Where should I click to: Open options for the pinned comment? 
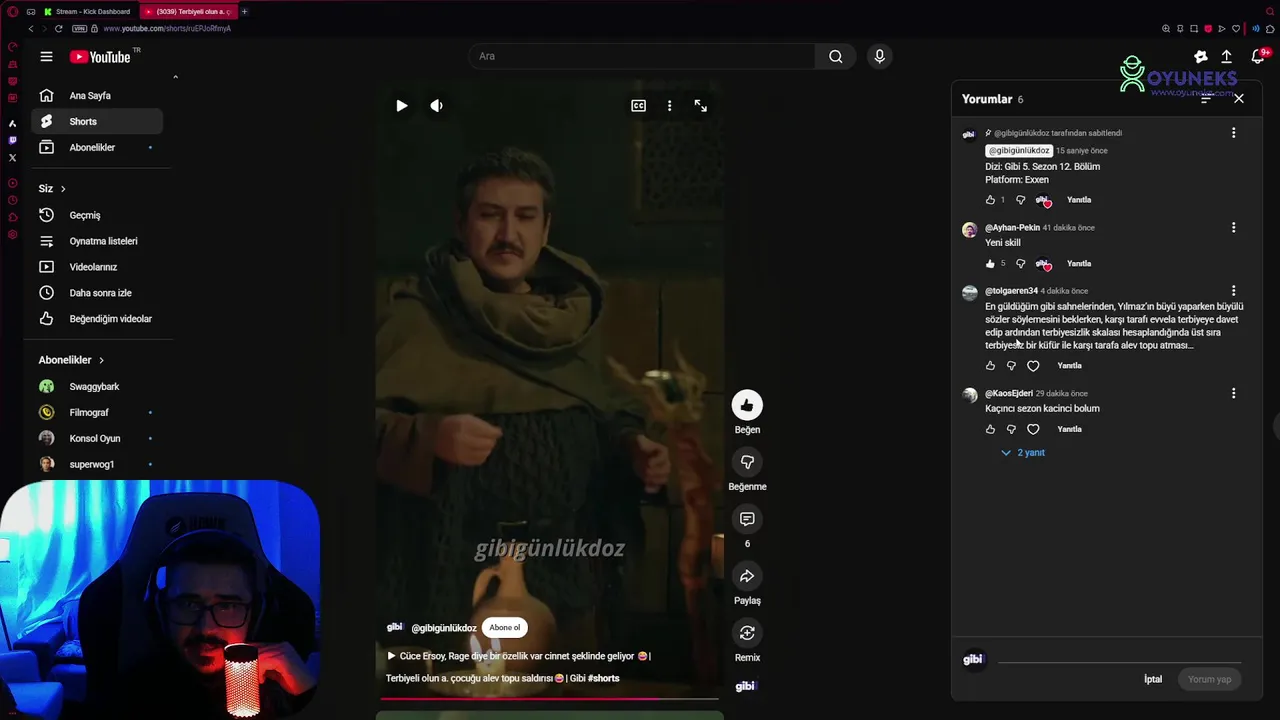point(1233,133)
